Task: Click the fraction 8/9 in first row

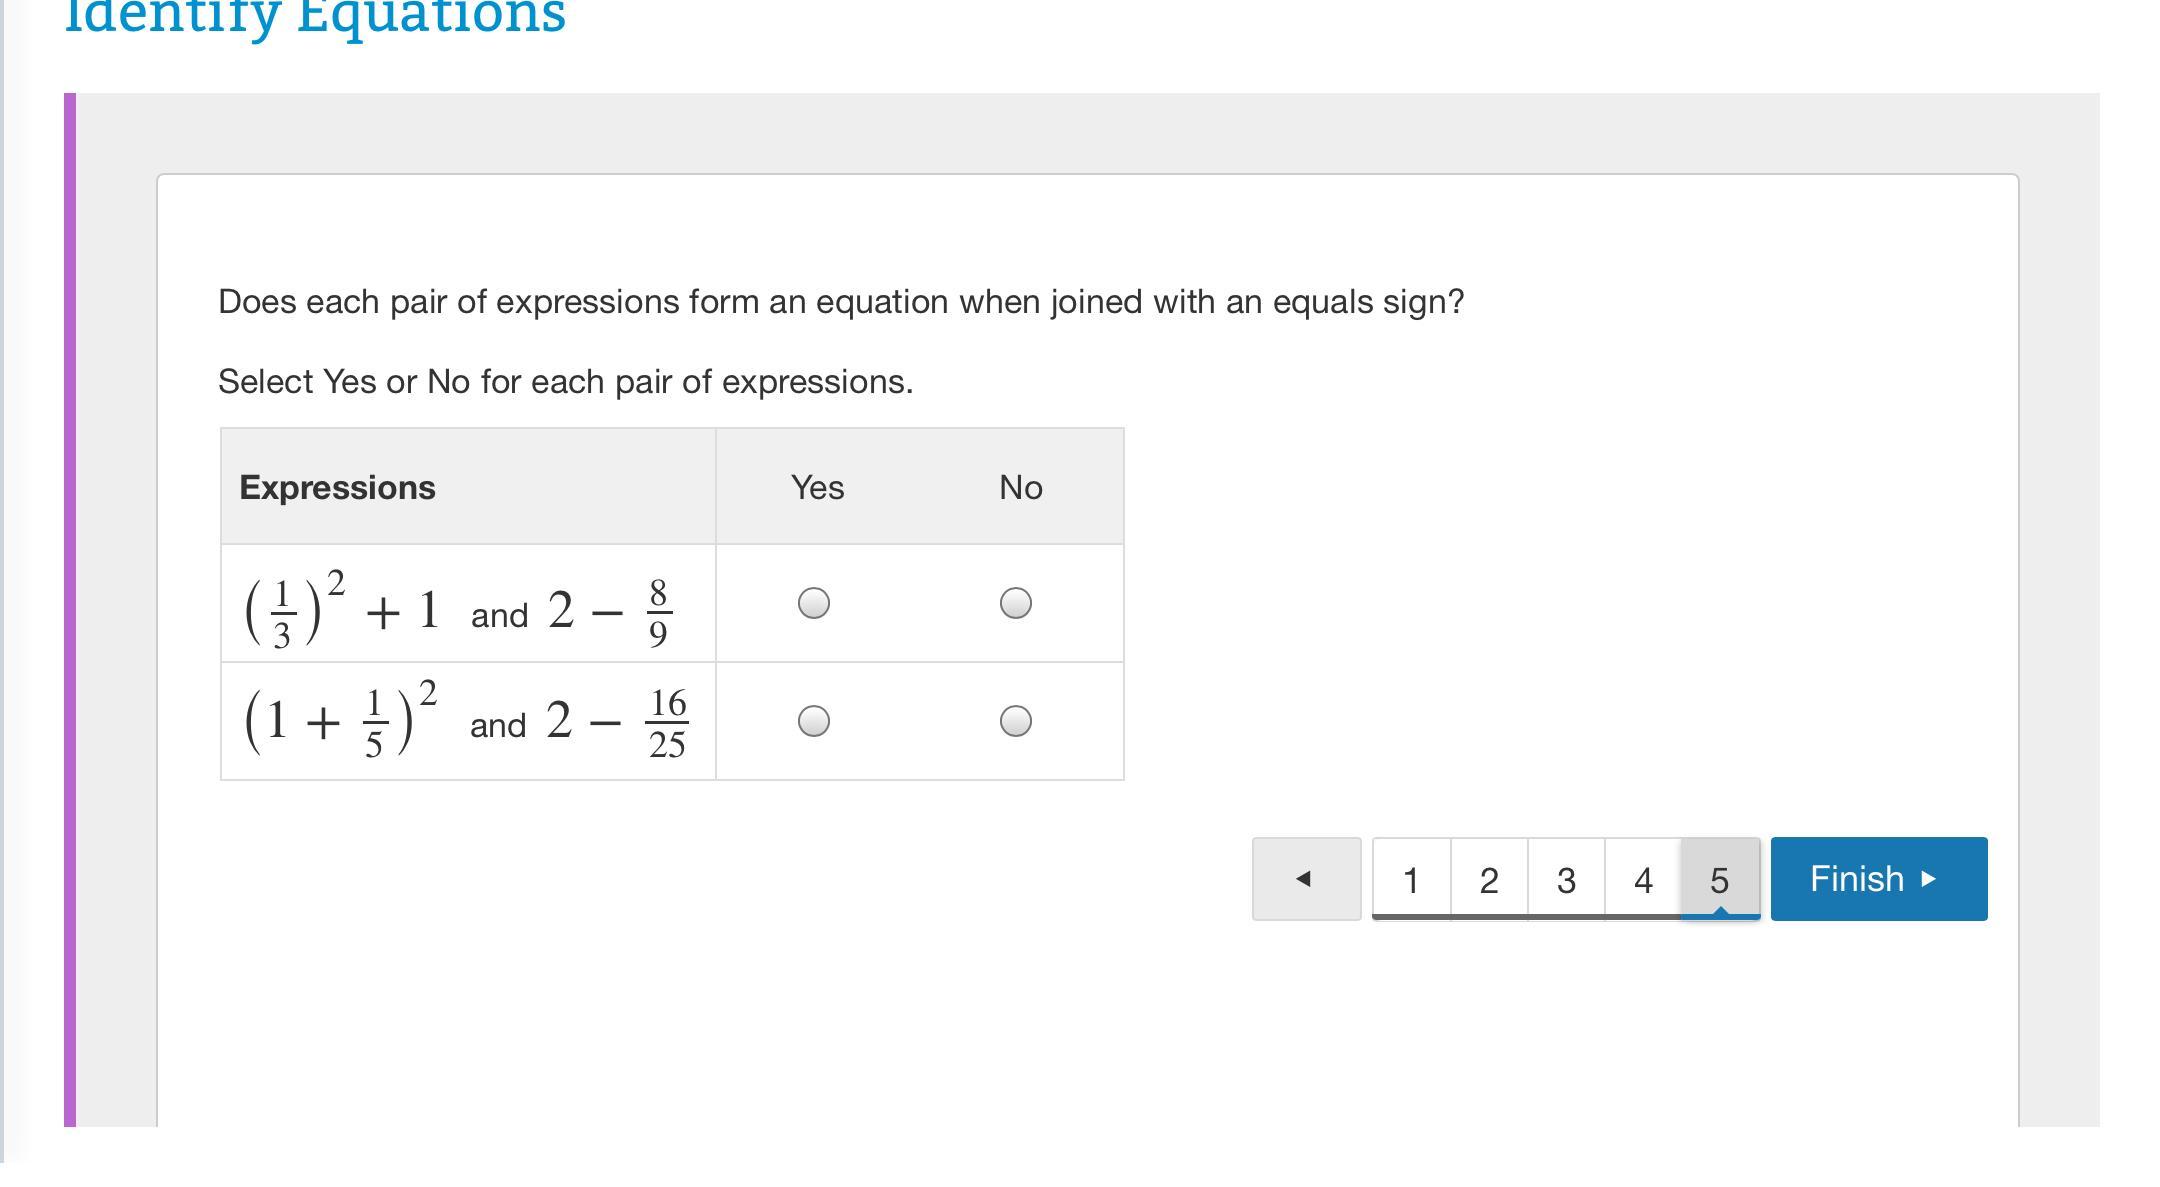Action: (x=657, y=612)
